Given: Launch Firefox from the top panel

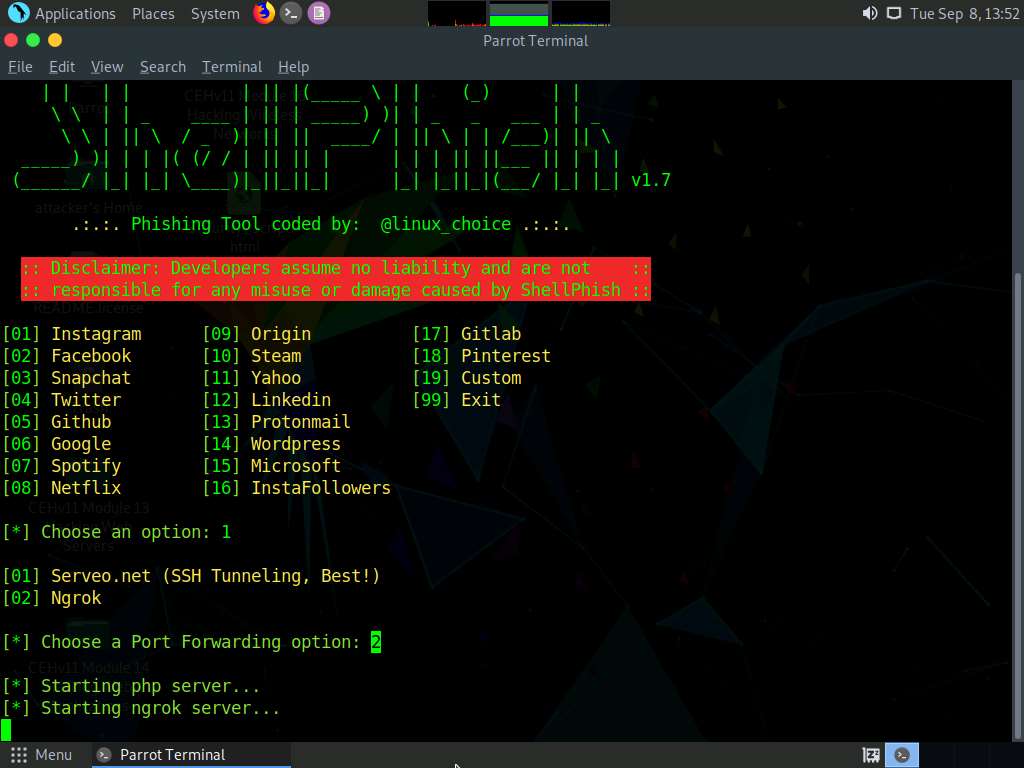Looking at the screenshot, I should tap(264, 13).
